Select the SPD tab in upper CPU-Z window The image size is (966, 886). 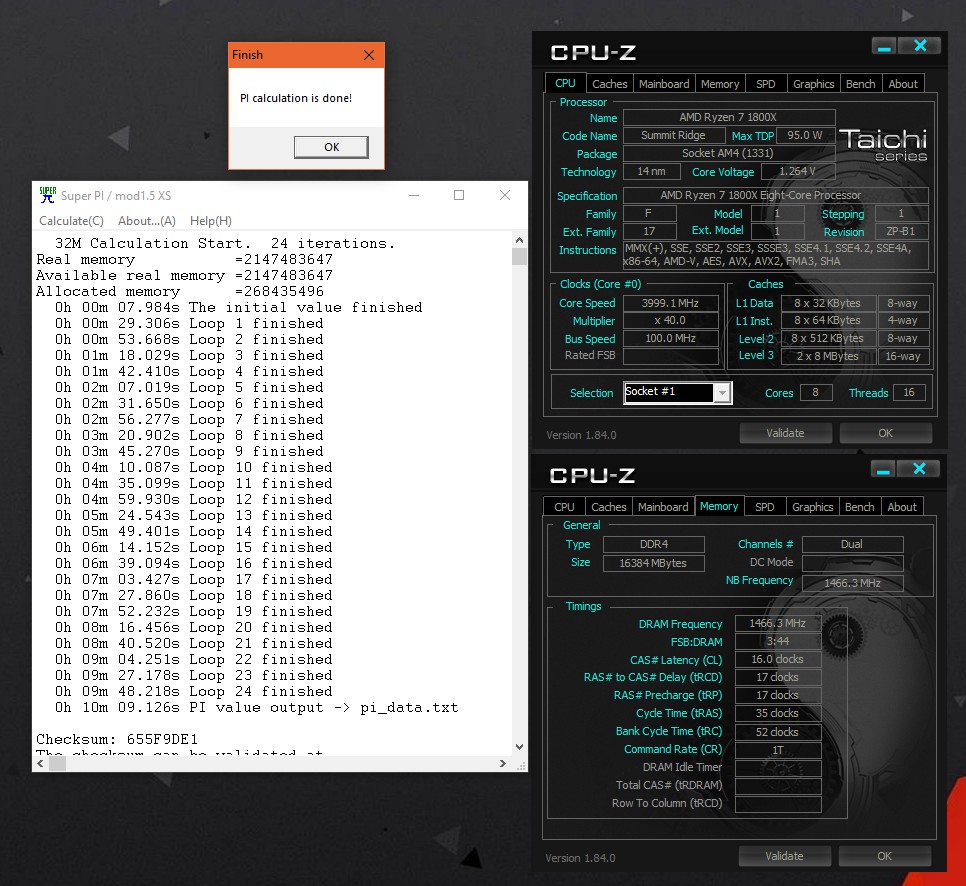tap(766, 84)
